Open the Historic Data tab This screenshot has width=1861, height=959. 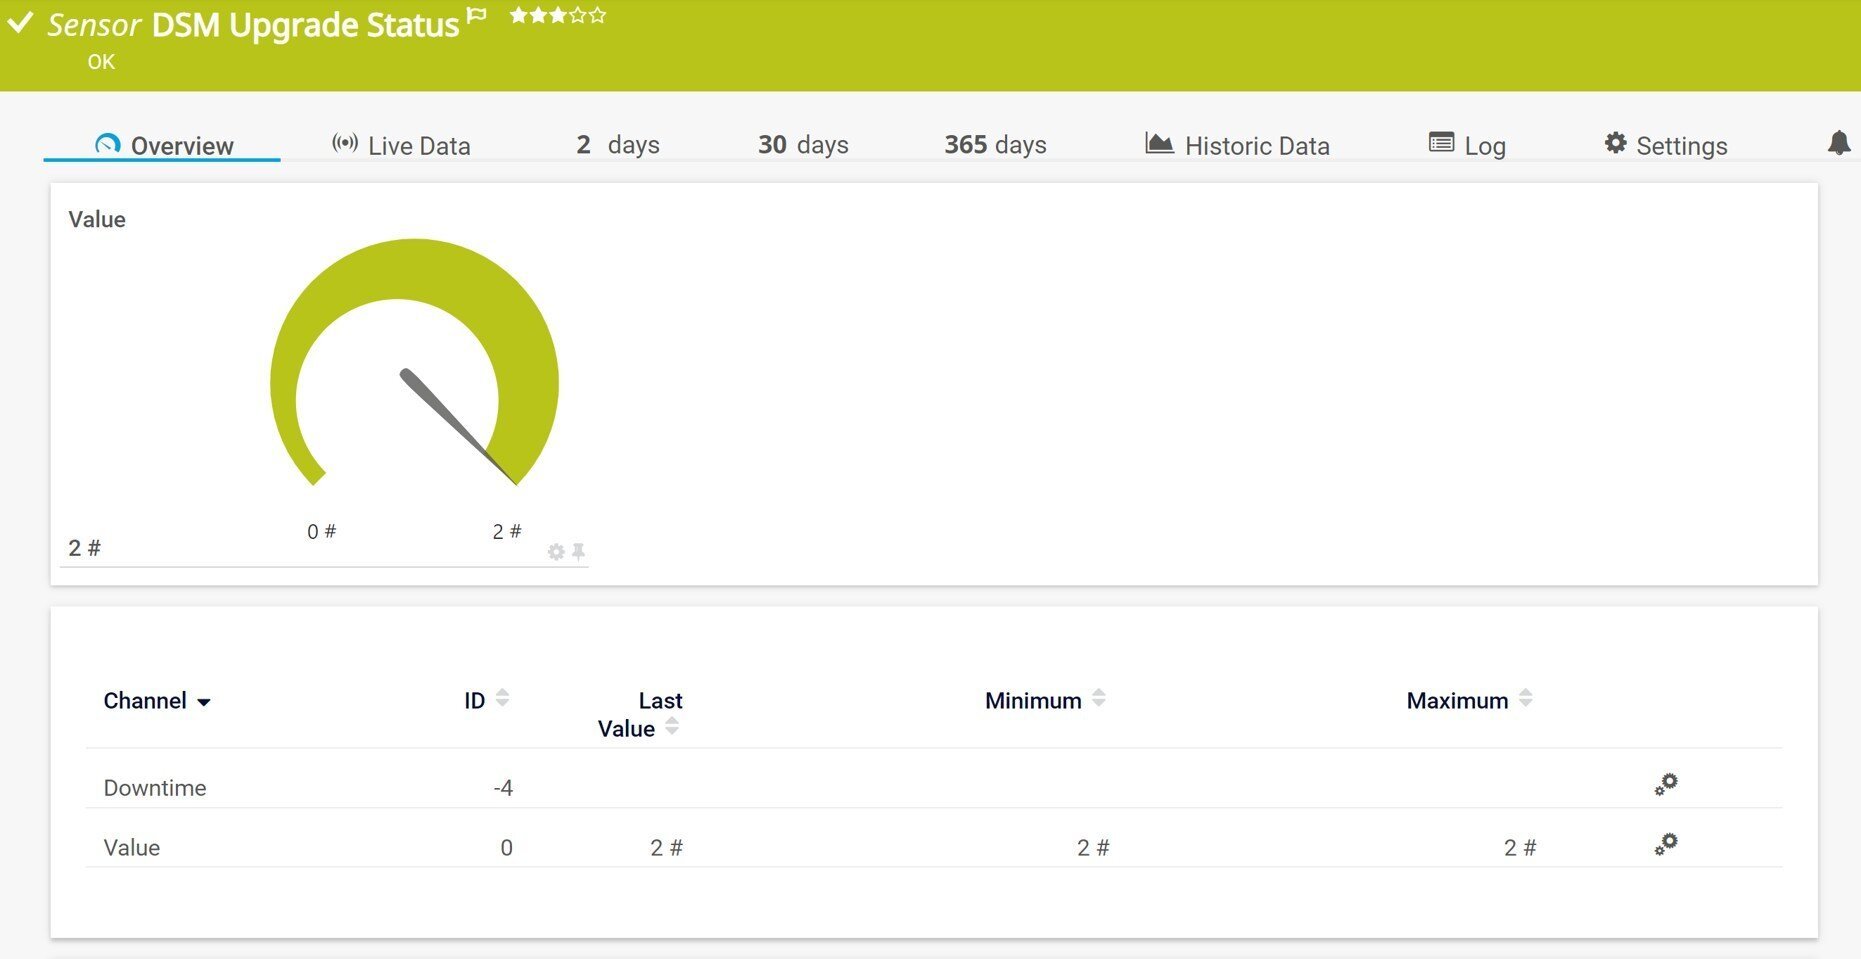click(x=1237, y=145)
